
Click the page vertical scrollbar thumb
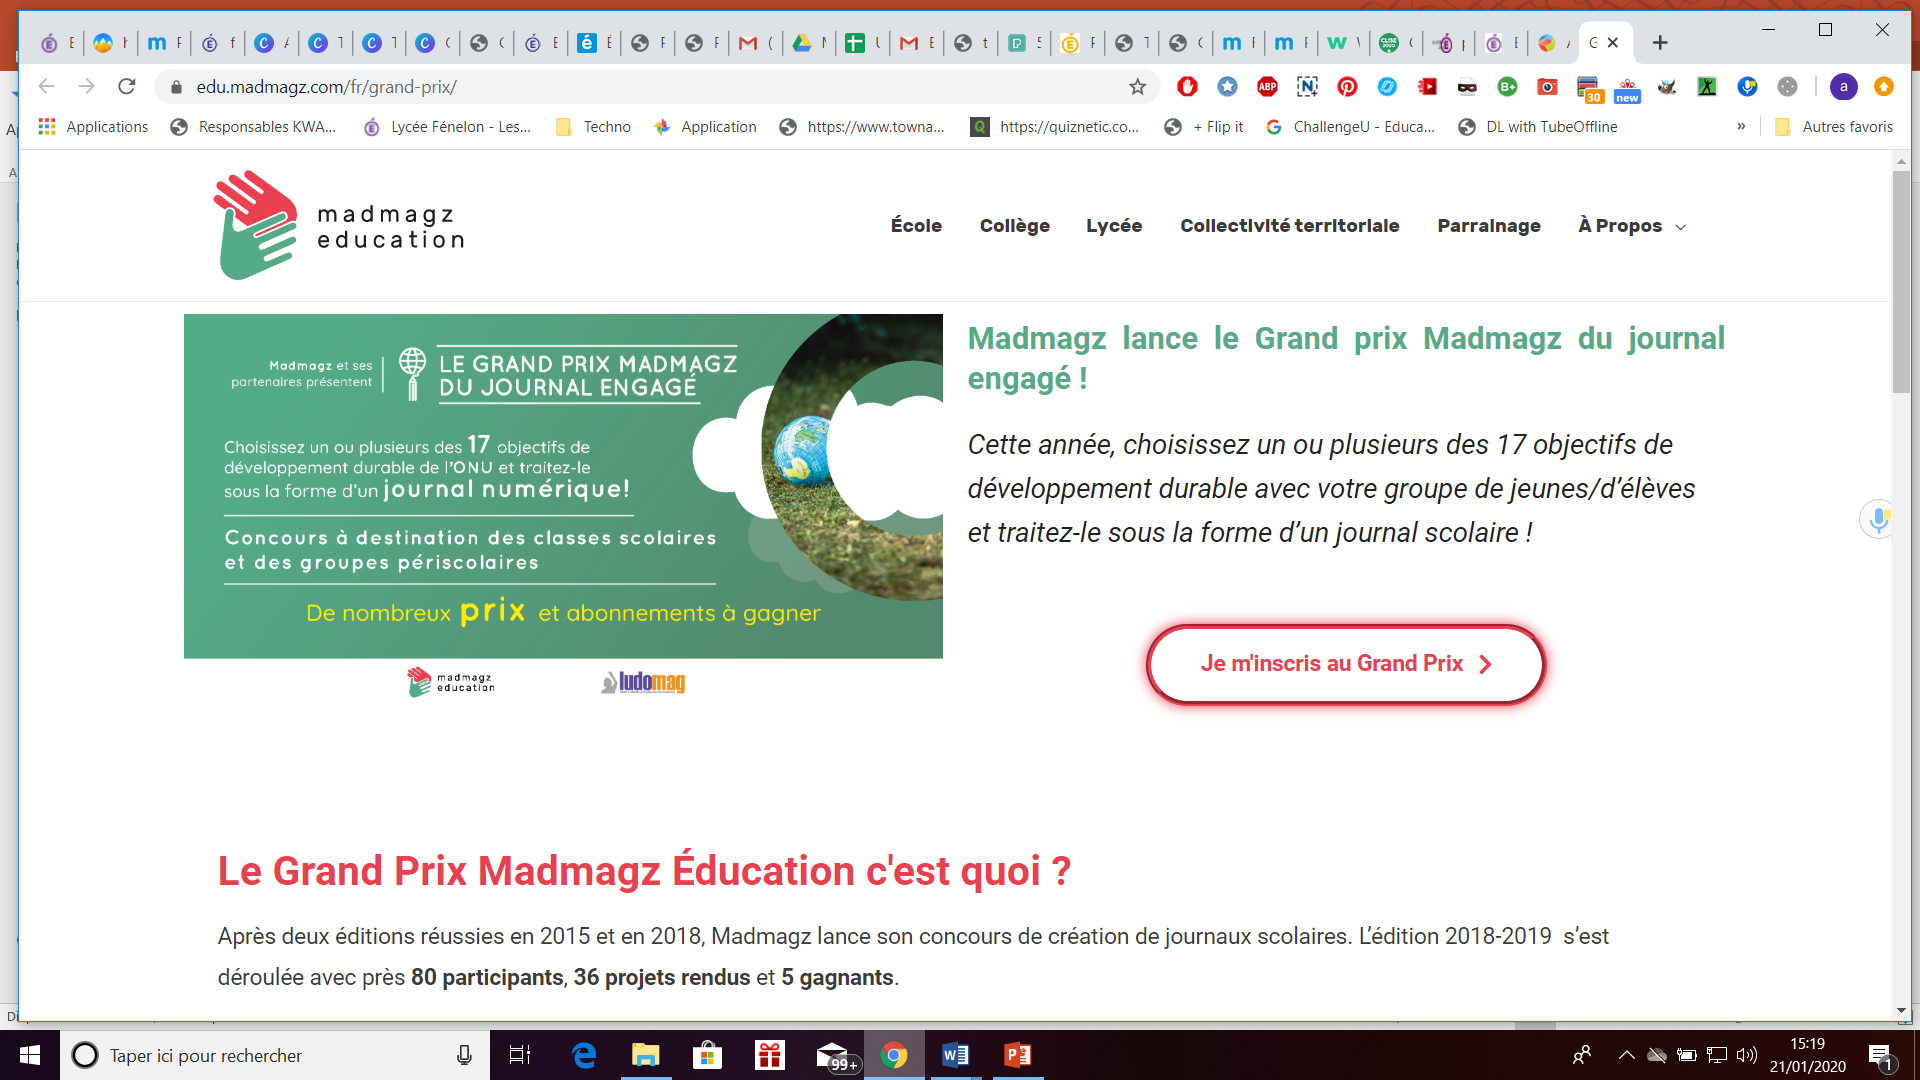pyautogui.click(x=1901, y=280)
